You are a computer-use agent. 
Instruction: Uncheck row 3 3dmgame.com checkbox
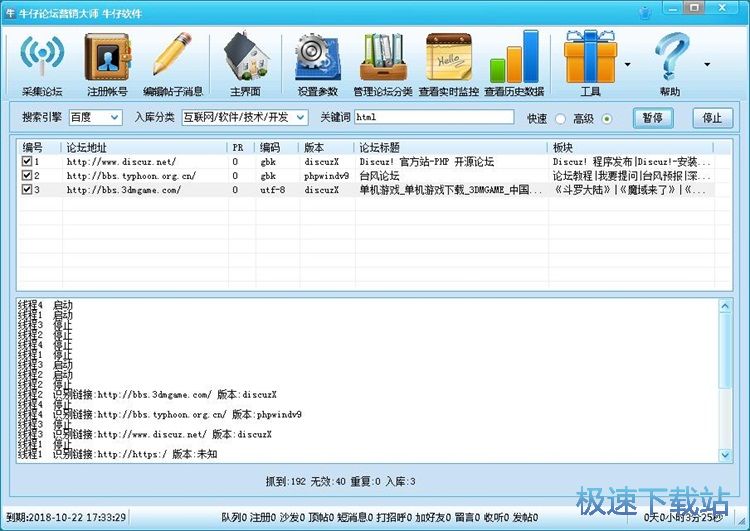pyautogui.click(x=27, y=189)
